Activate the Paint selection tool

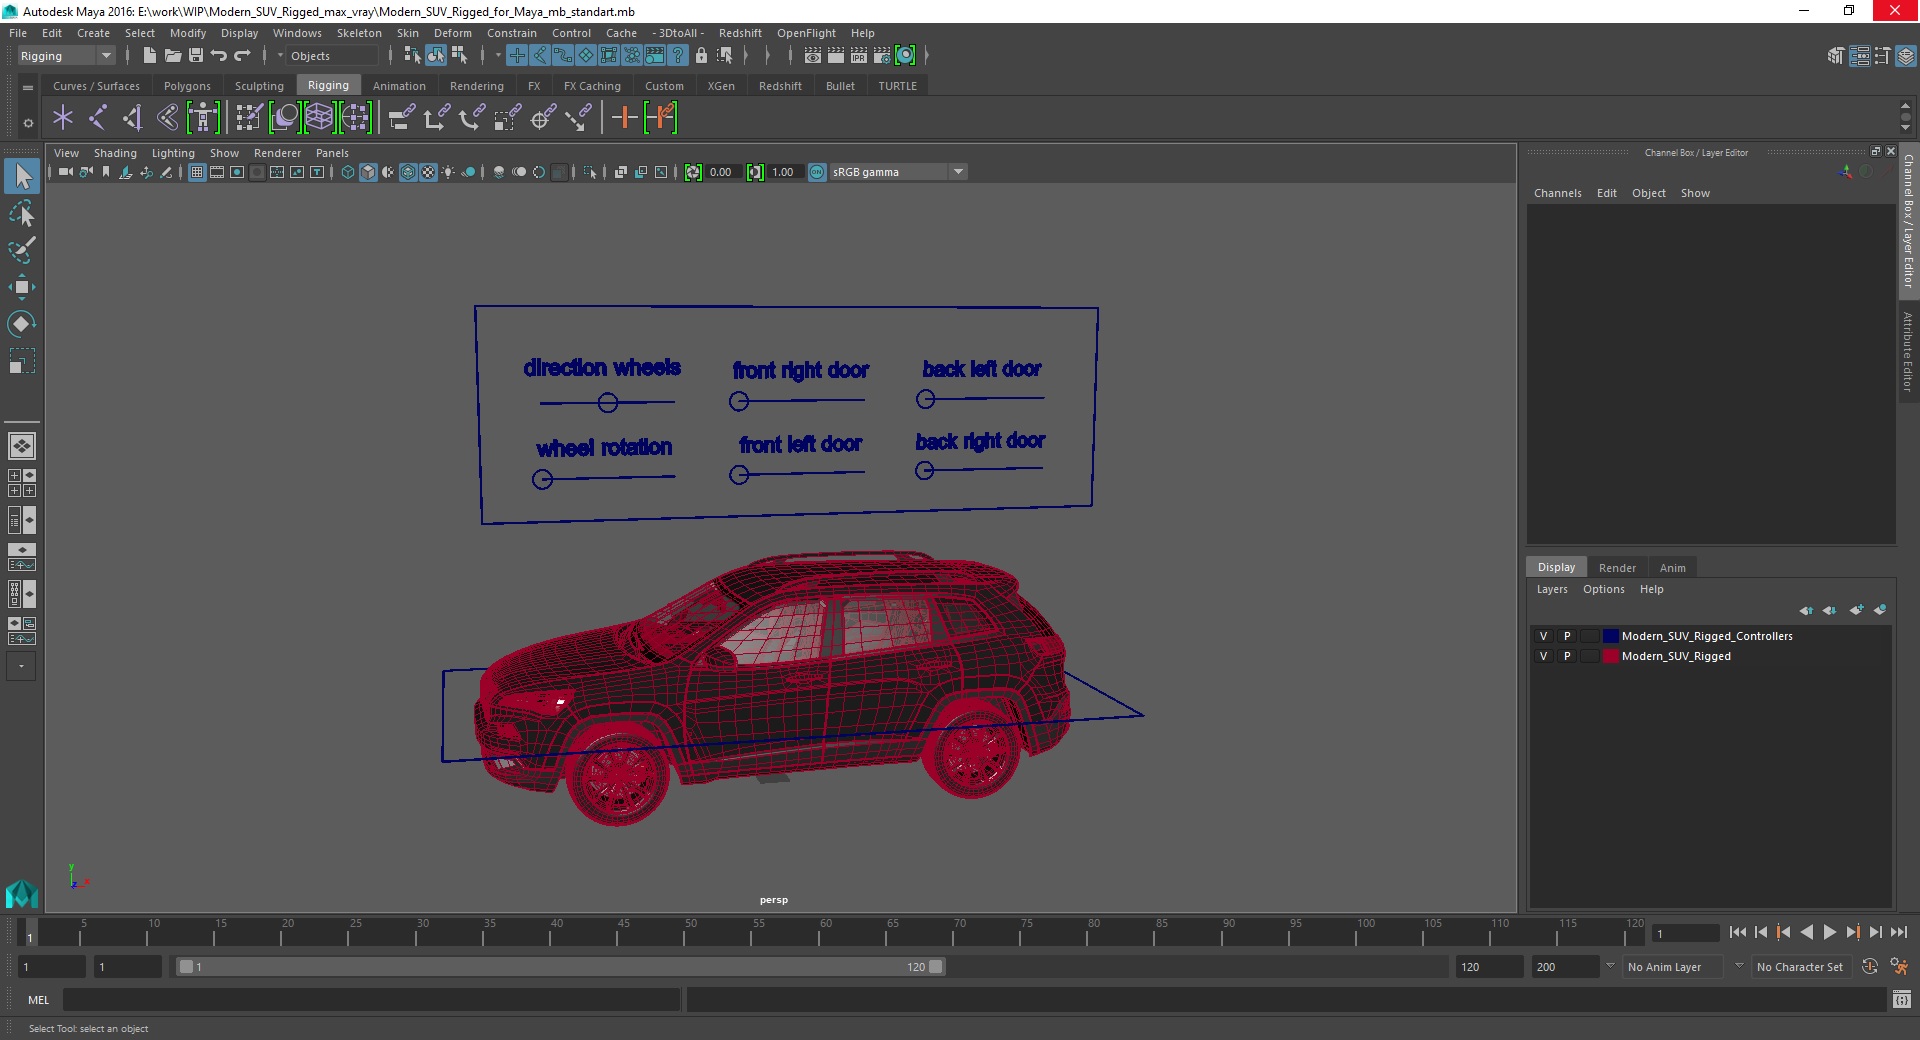[22, 250]
